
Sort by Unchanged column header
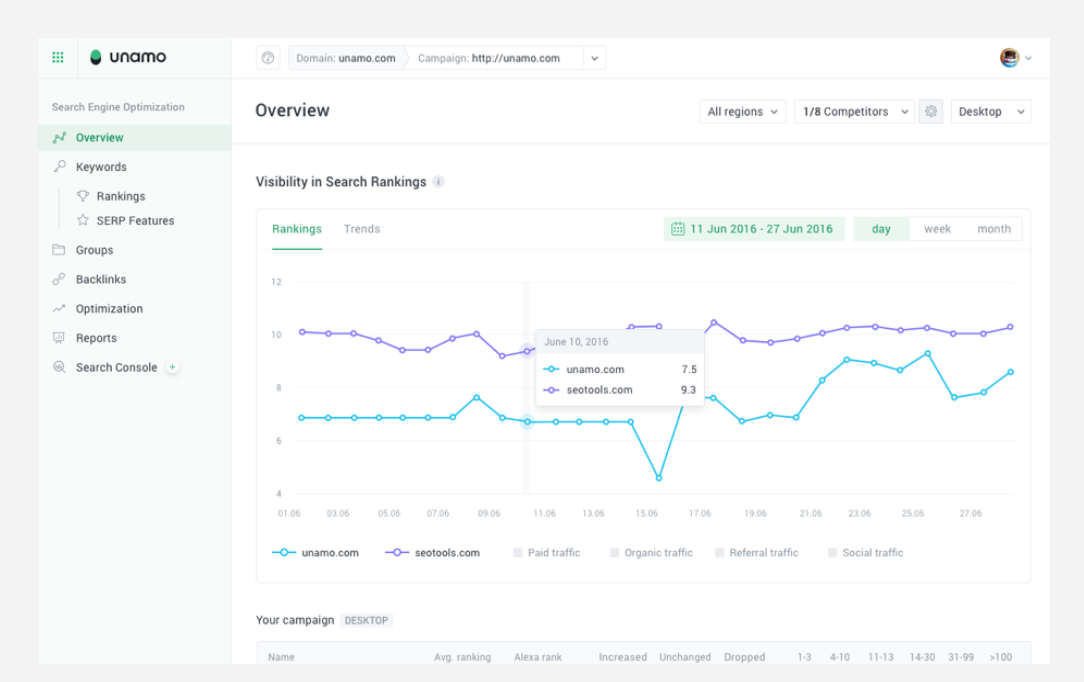(685, 657)
